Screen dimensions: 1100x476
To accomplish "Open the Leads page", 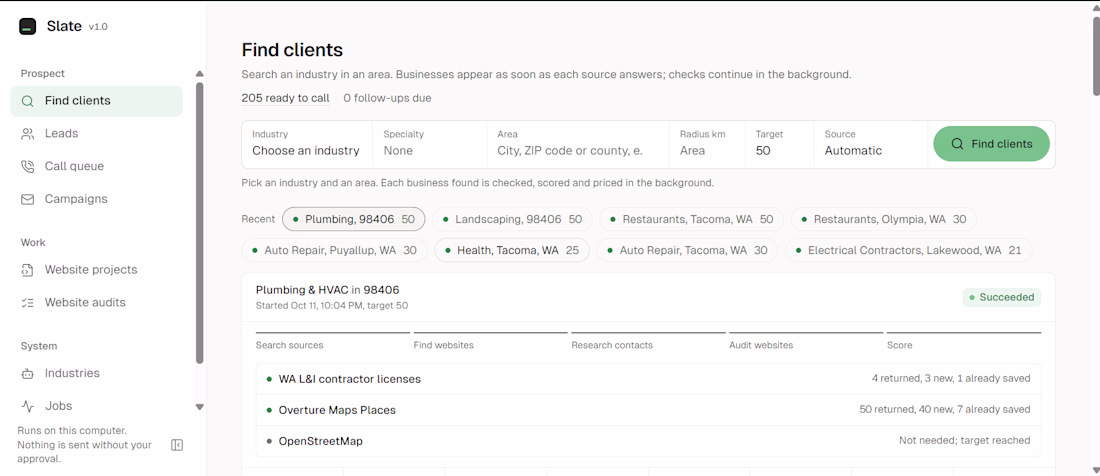I will (x=96, y=134).
